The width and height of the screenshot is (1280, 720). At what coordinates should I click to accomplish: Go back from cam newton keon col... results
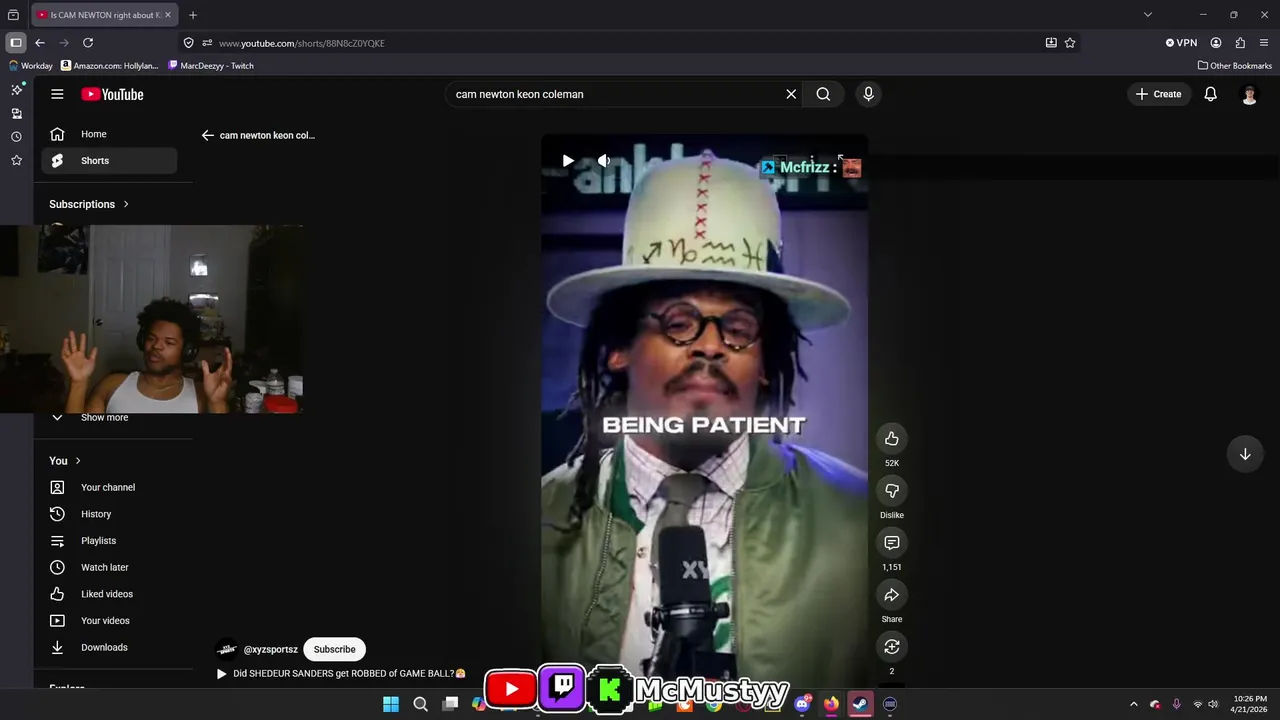(208, 135)
